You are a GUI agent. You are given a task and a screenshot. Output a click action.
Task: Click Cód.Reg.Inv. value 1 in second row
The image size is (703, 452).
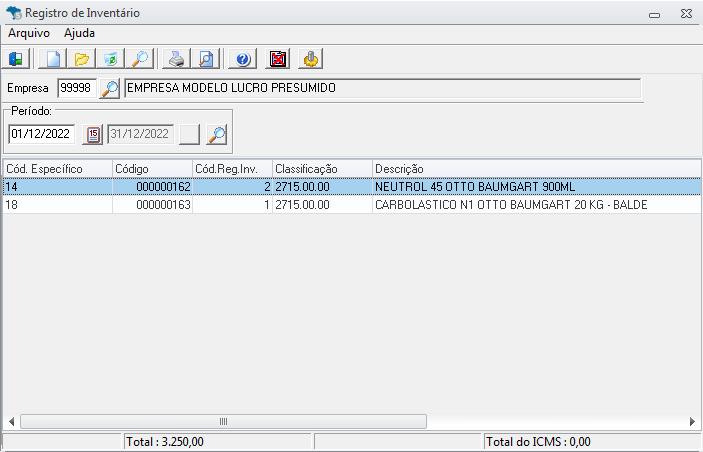click(x=232, y=205)
